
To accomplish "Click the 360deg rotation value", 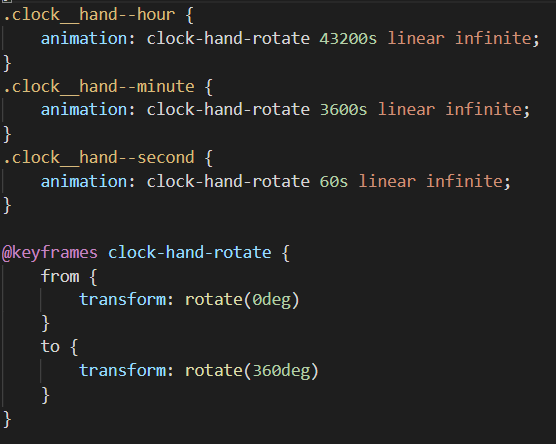I will 281,371.
